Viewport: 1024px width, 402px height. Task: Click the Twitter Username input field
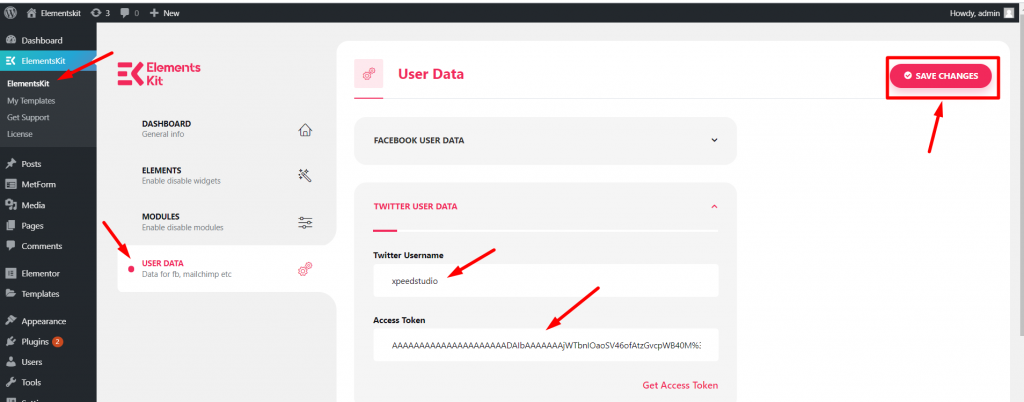[545, 281]
